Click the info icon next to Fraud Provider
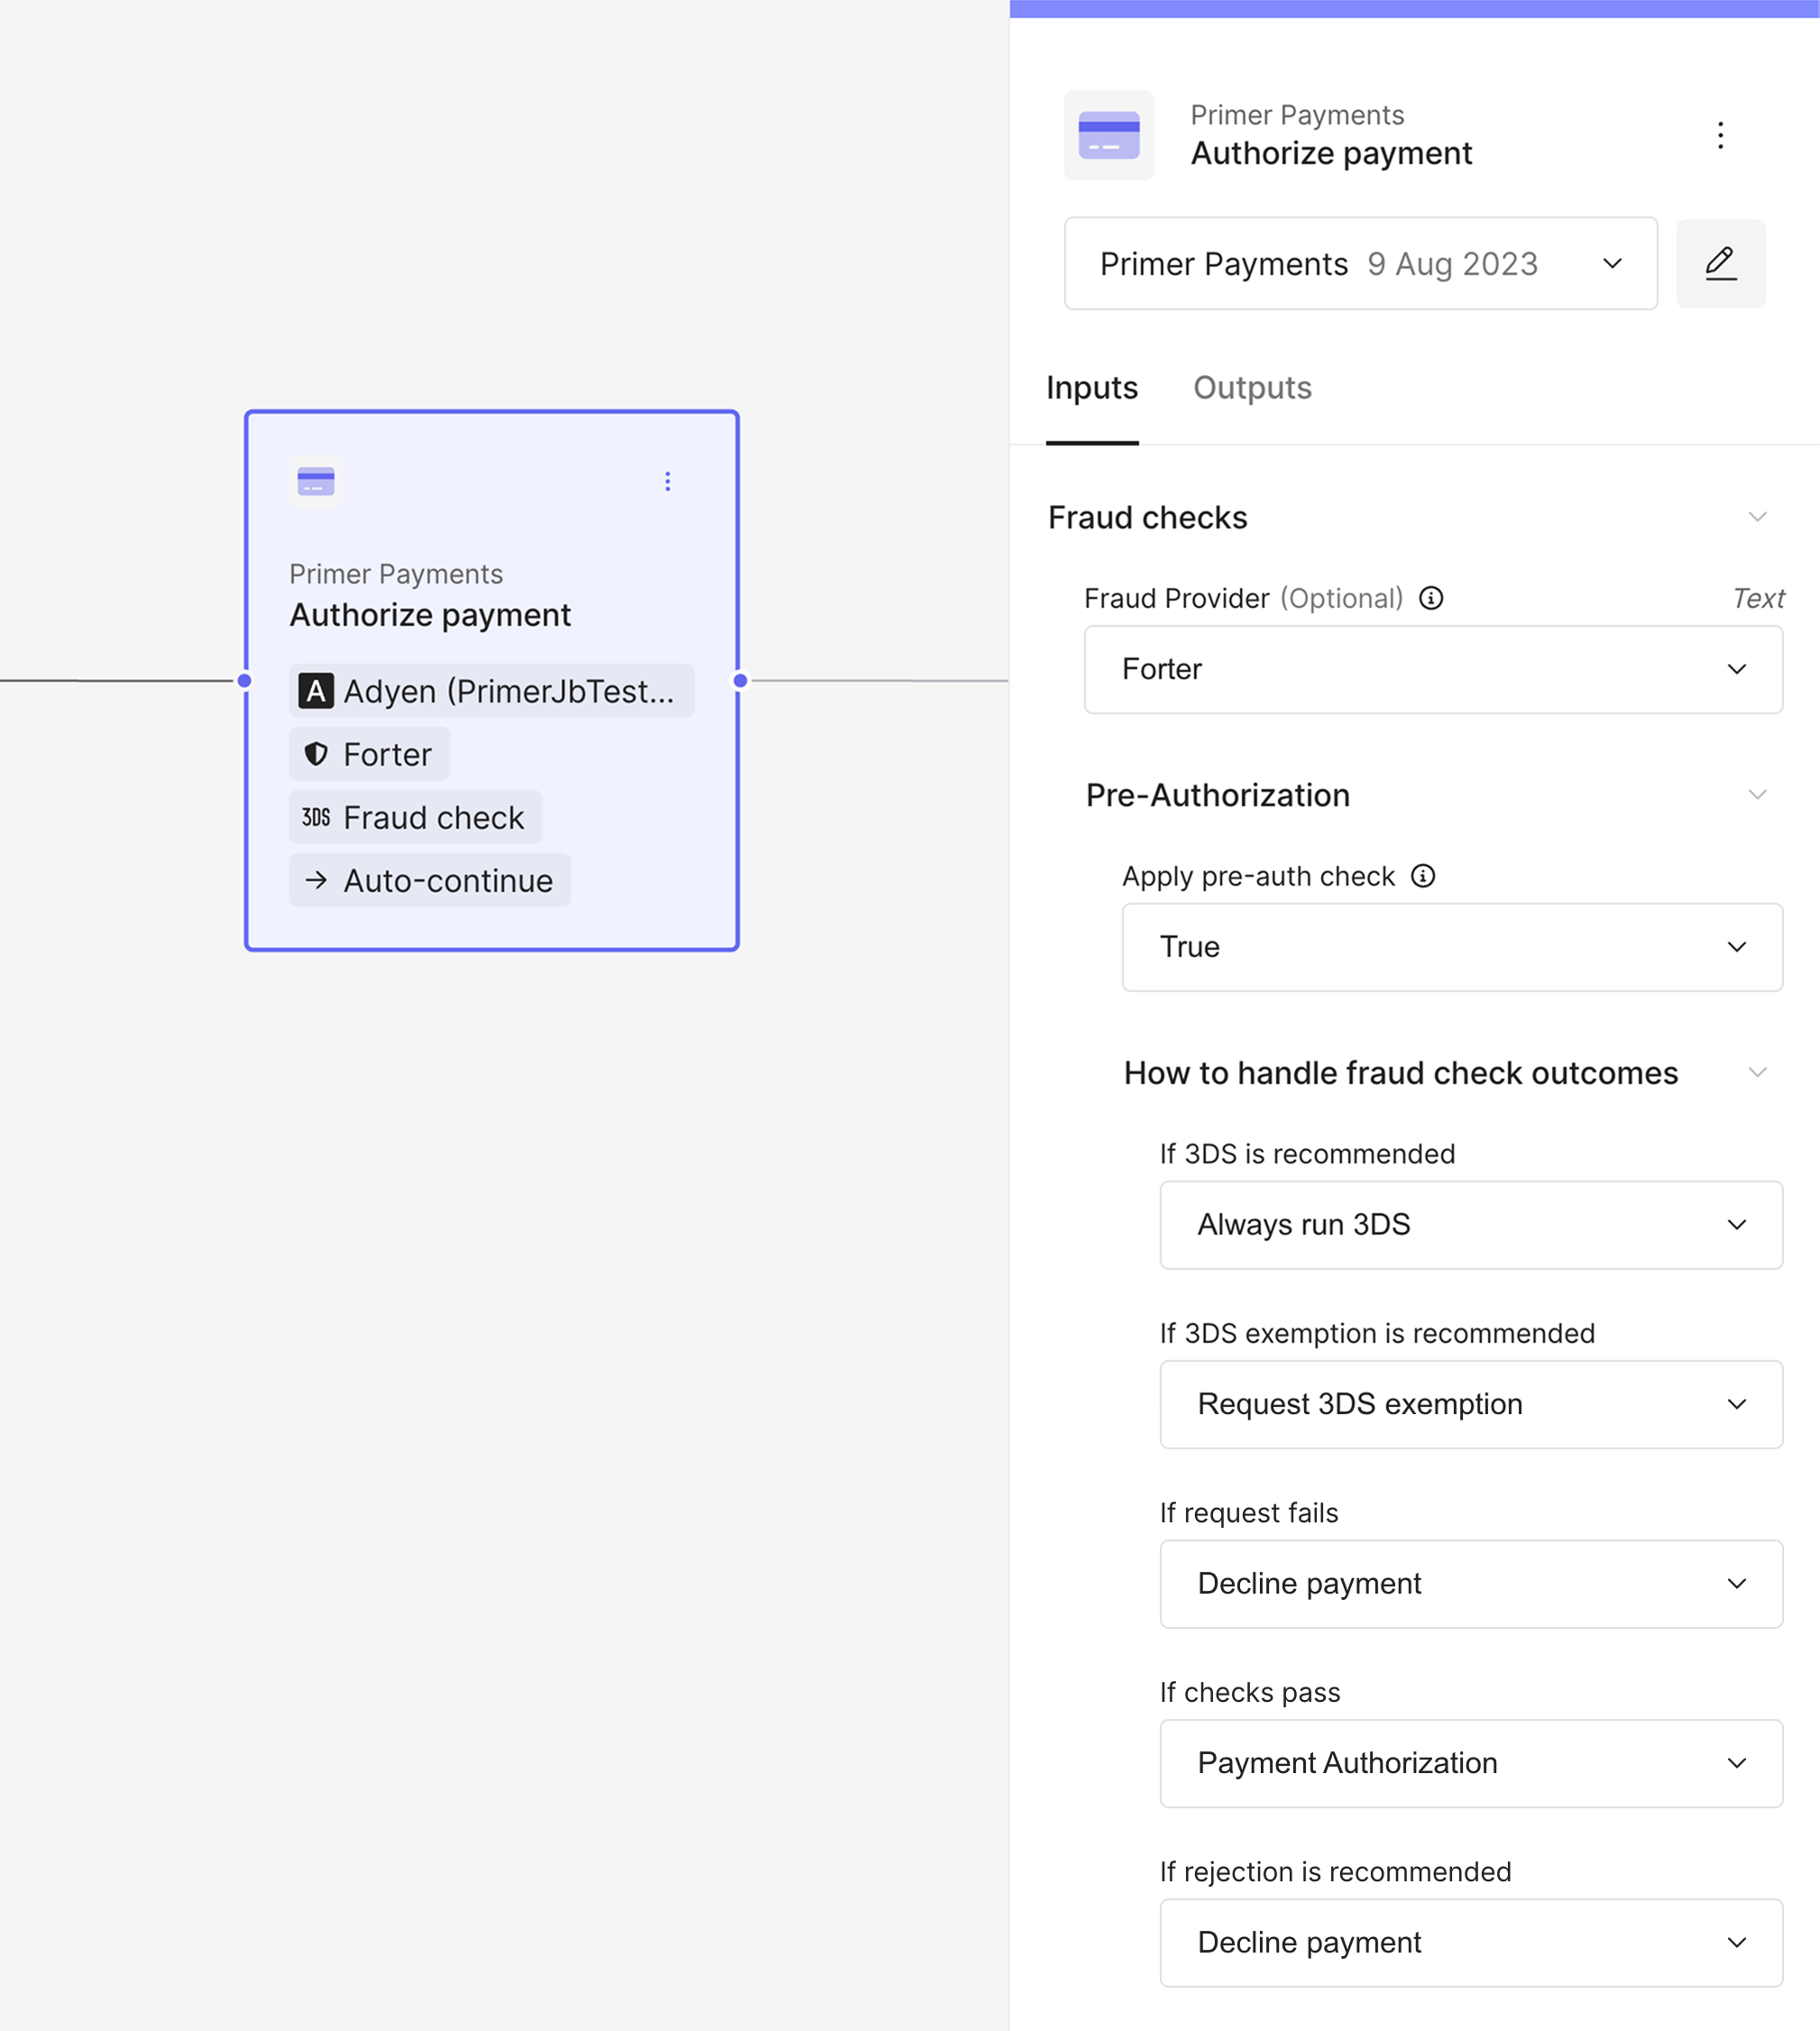Screen dimensions: 1820x2031 (1432, 598)
